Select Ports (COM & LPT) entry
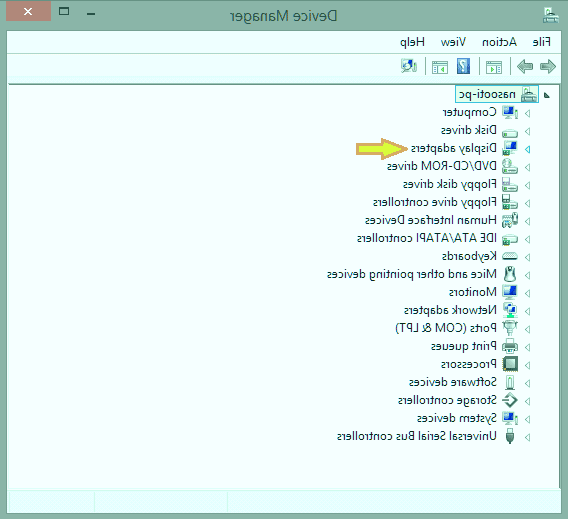The image size is (568, 519). pos(446,328)
